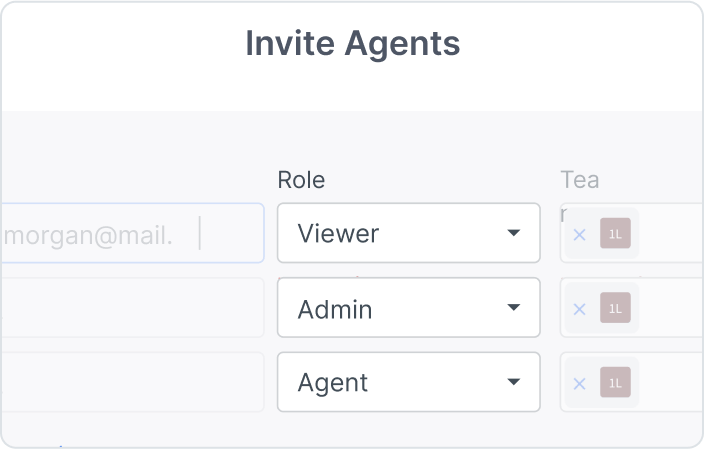The height and width of the screenshot is (449, 704).
Task: Click the empty email field beside Admin
Action: (130, 308)
